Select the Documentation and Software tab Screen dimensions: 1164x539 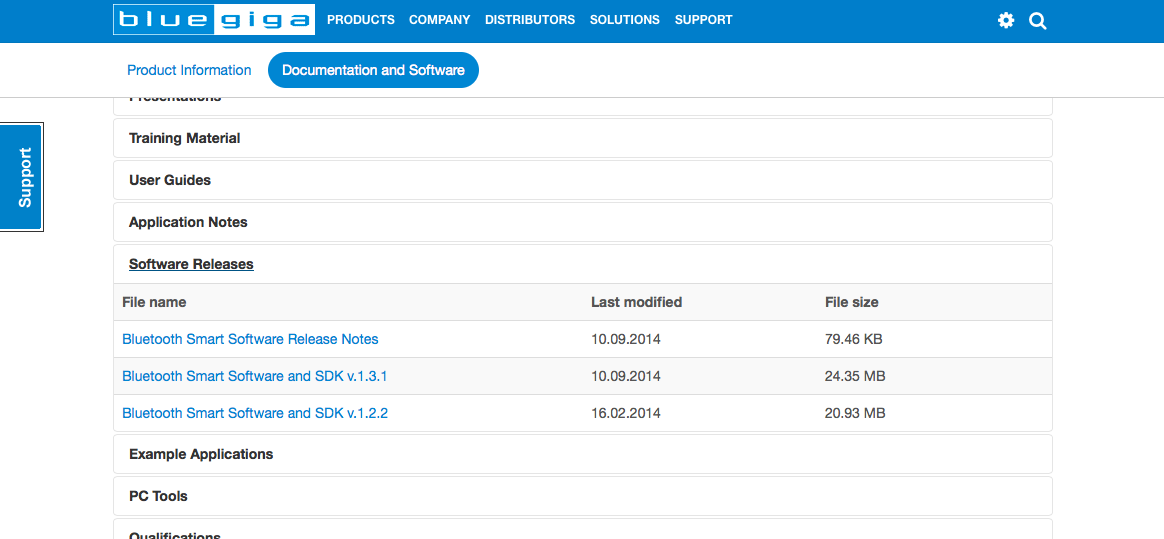click(373, 70)
